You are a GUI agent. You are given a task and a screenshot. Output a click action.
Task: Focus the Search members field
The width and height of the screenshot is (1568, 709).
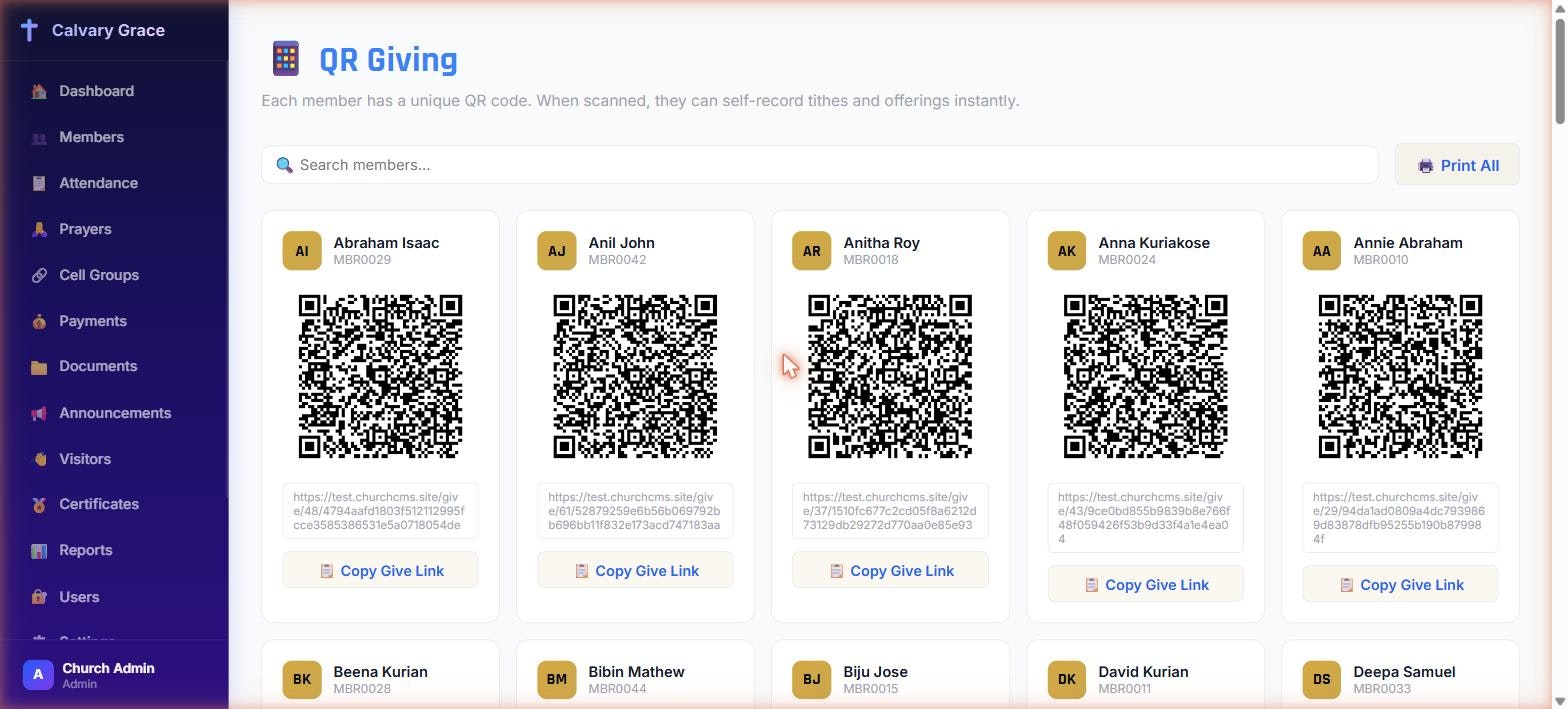pos(820,165)
